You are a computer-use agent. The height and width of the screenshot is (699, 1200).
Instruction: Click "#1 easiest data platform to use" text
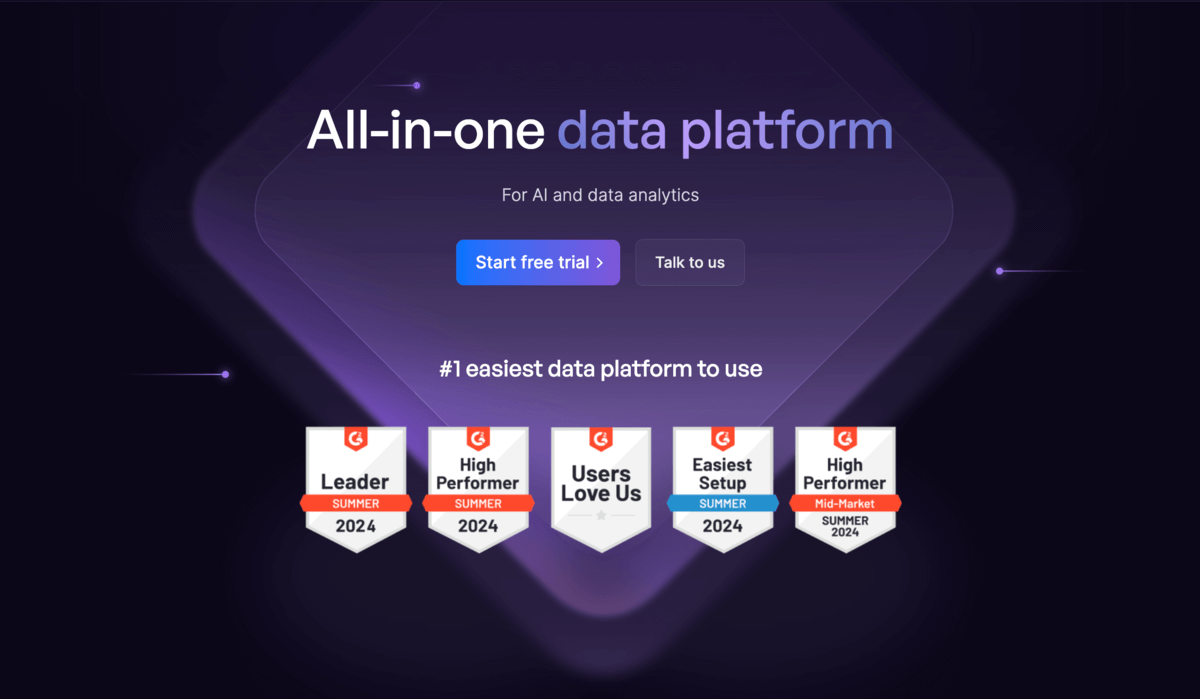pyautogui.click(x=600, y=369)
